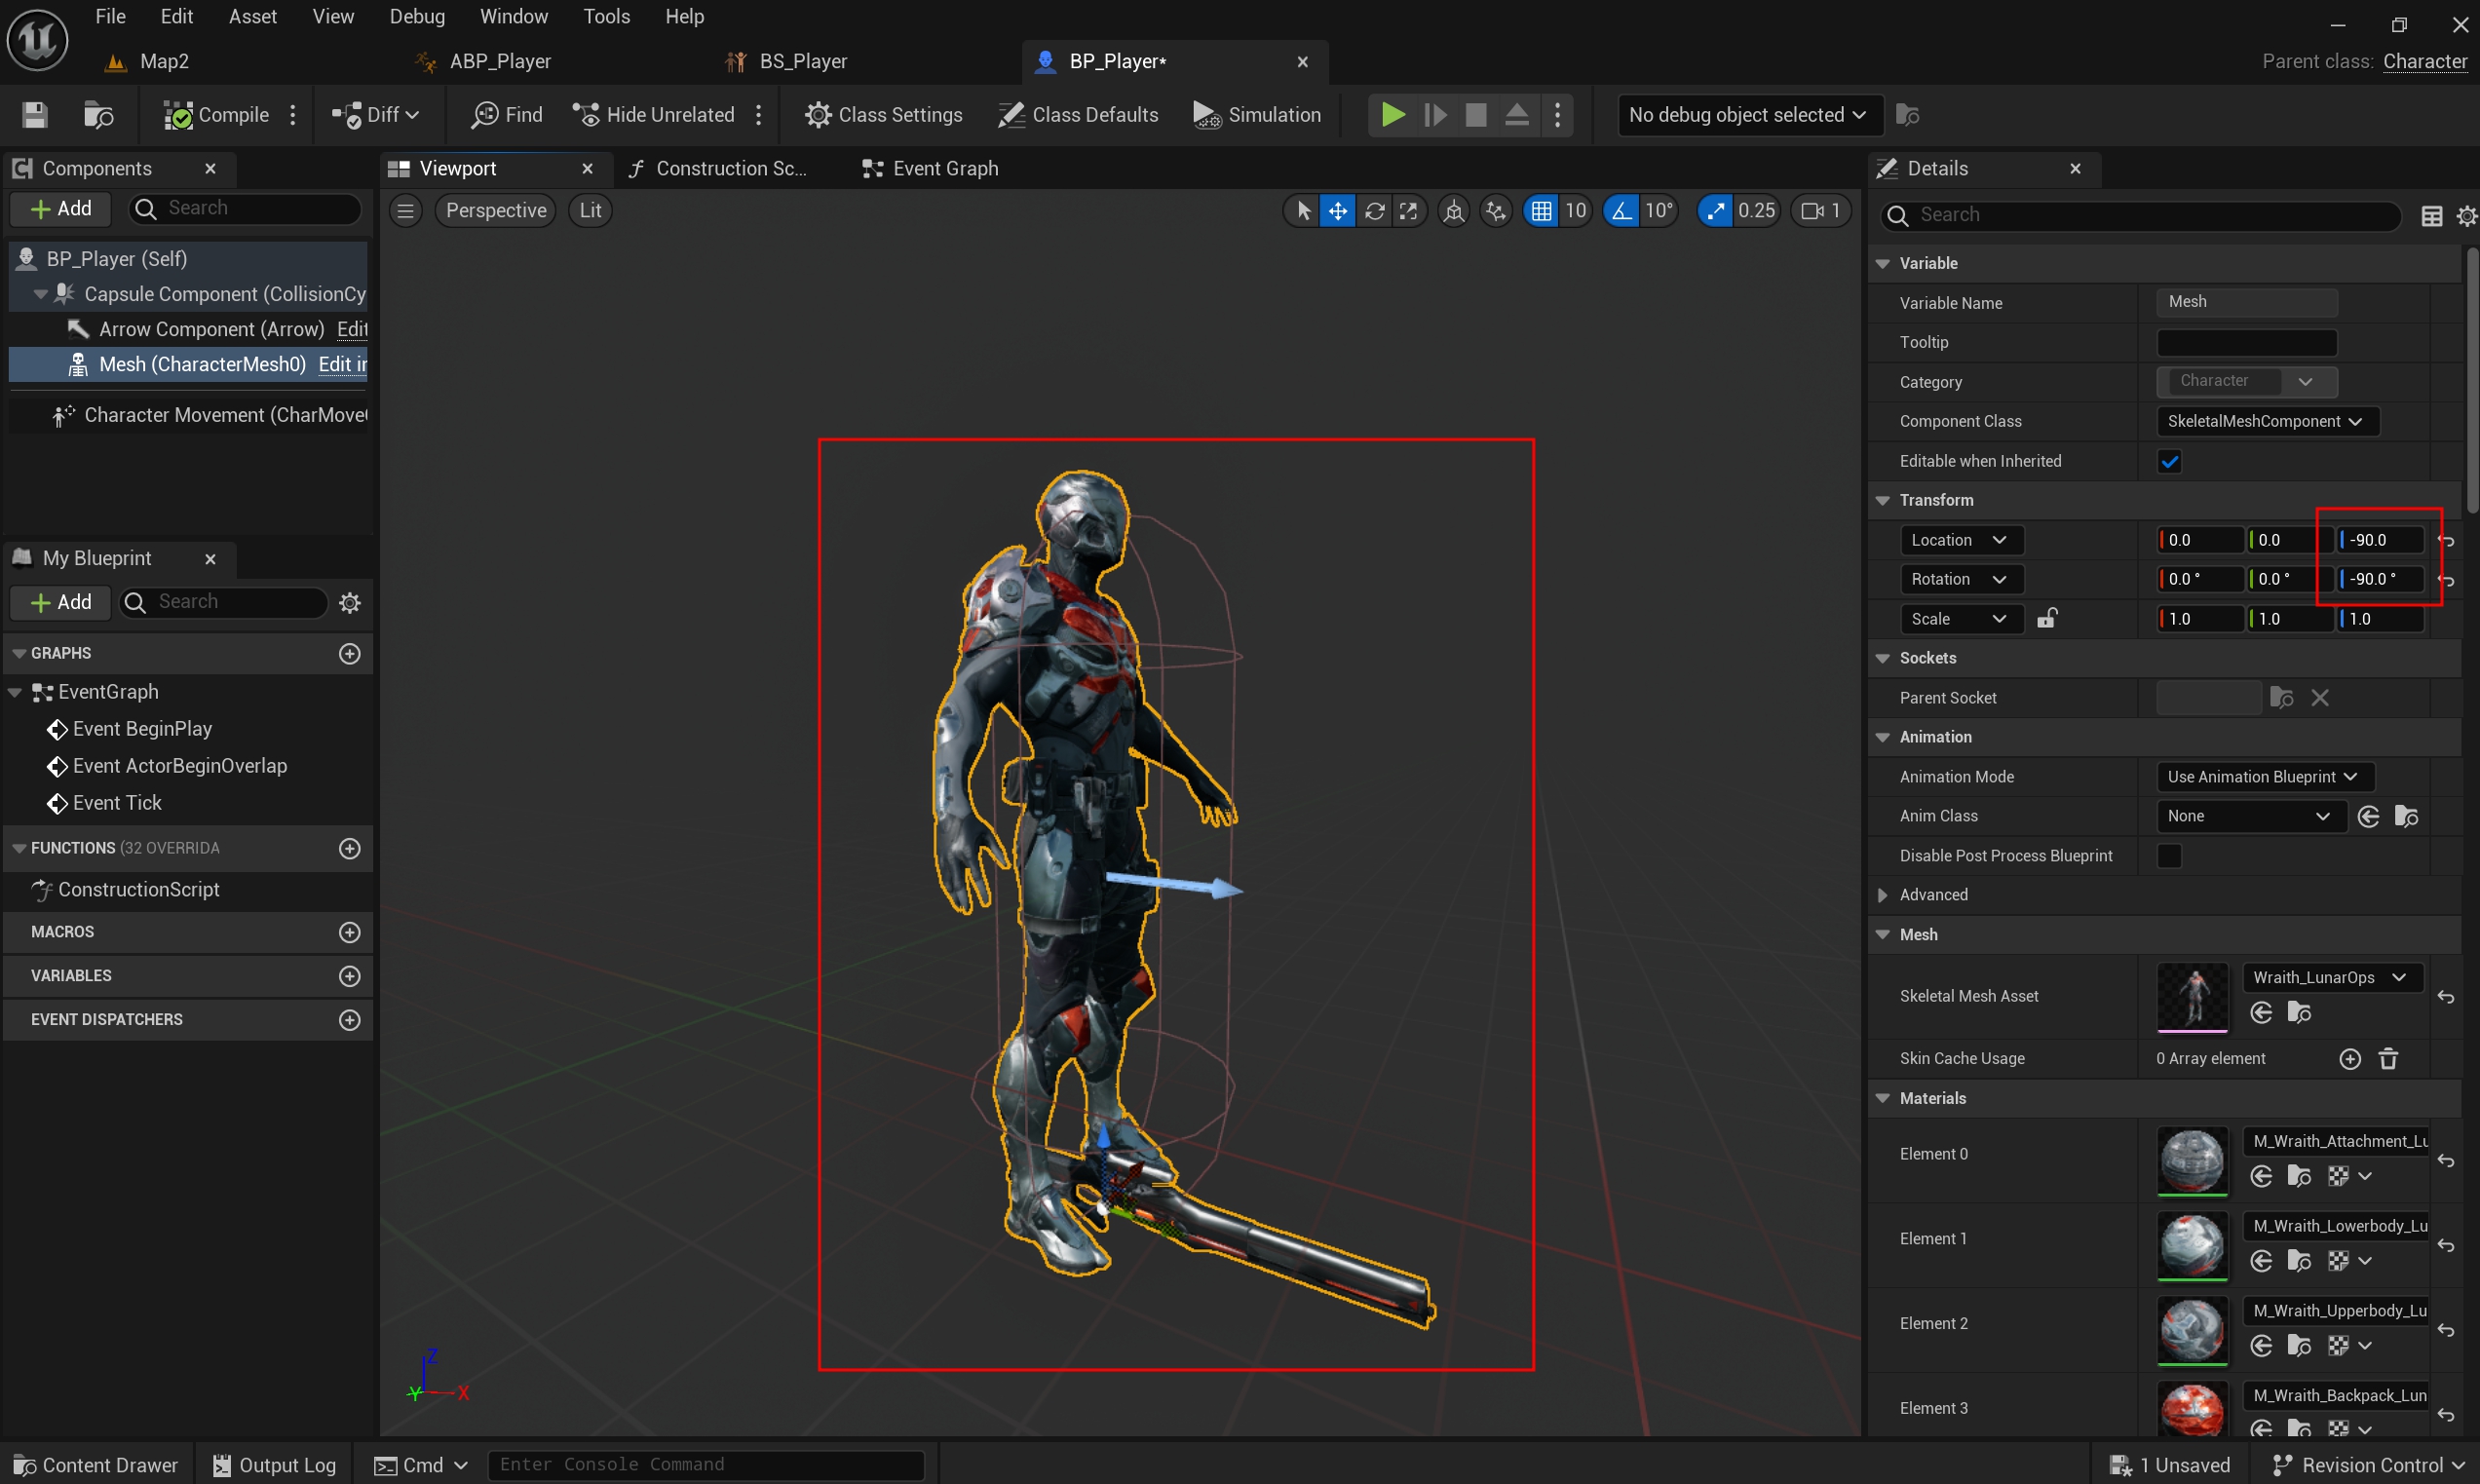Viewport: 2480px width, 1484px height.
Task: Expand the Advanced animation section
Action: click(1883, 895)
